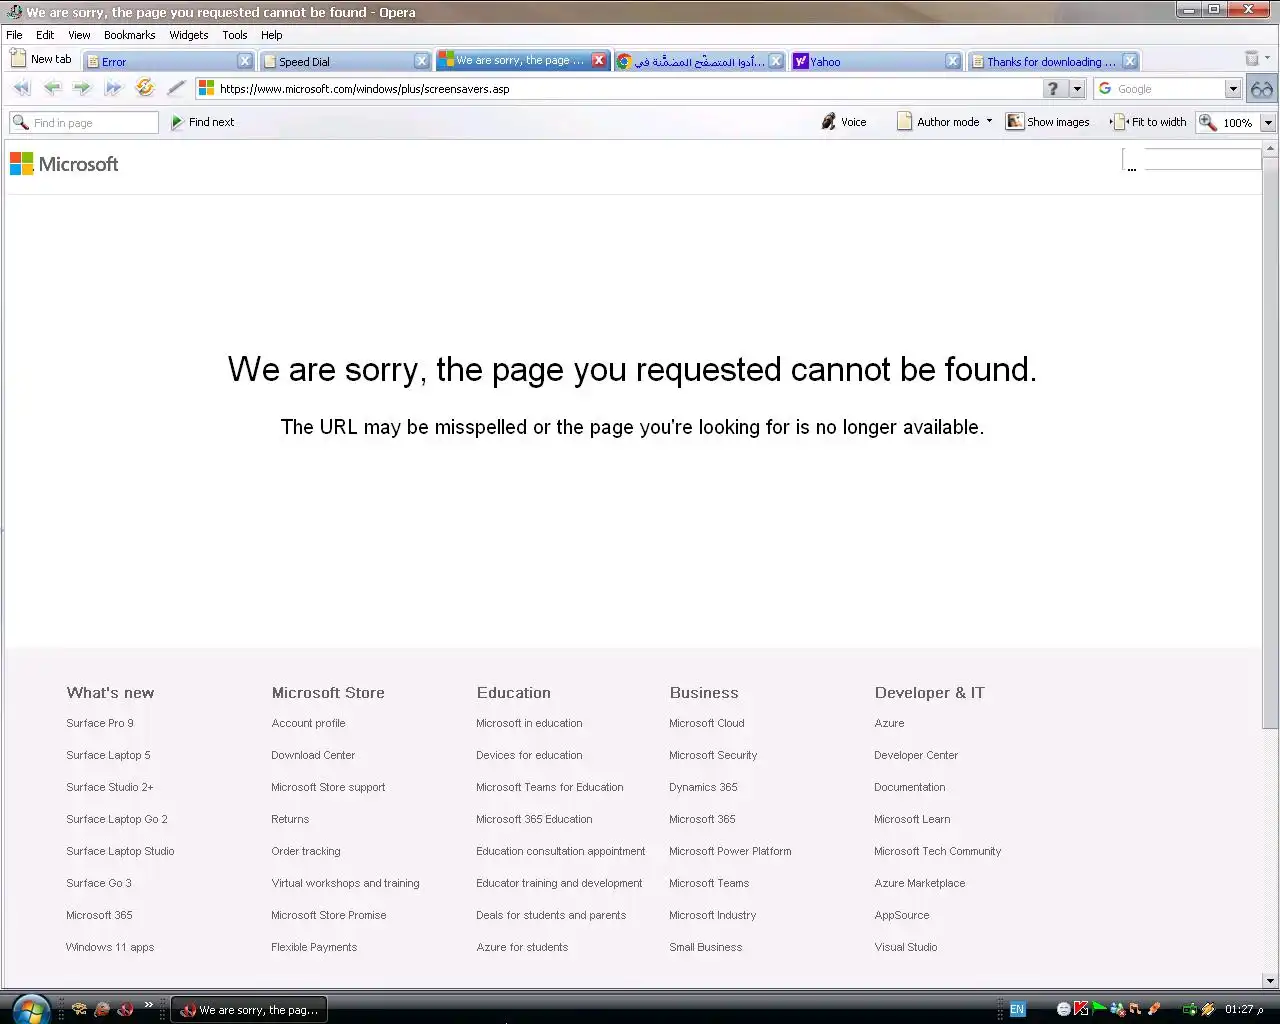The image size is (1280, 1024).
Task: Expand the quick launch chevron in taskbar
Action: pyautogui.click(x=149, y=1005)
